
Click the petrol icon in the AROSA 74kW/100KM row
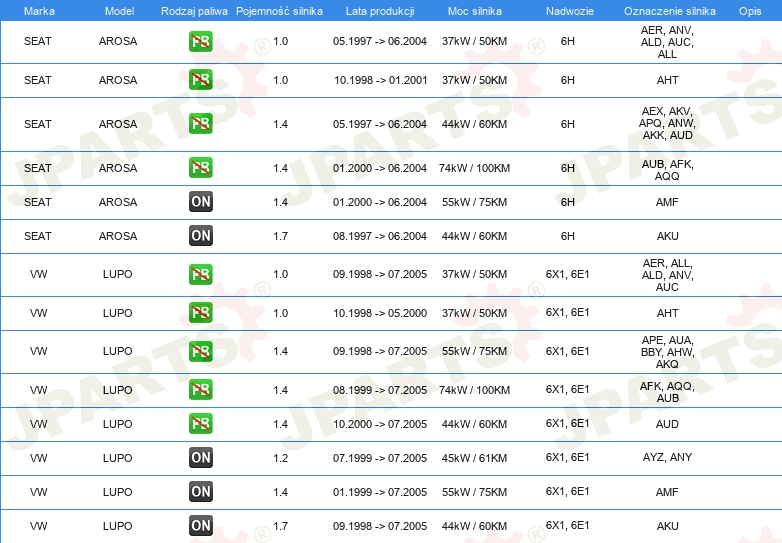[200, 168]
